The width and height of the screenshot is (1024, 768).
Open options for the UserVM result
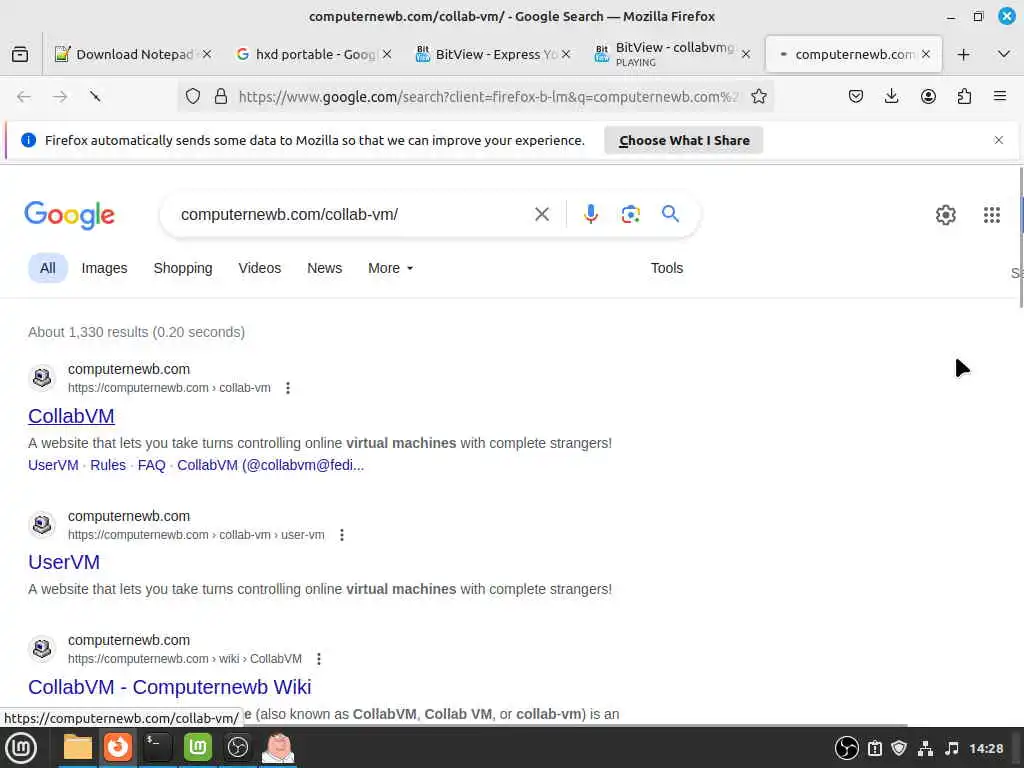342,535
